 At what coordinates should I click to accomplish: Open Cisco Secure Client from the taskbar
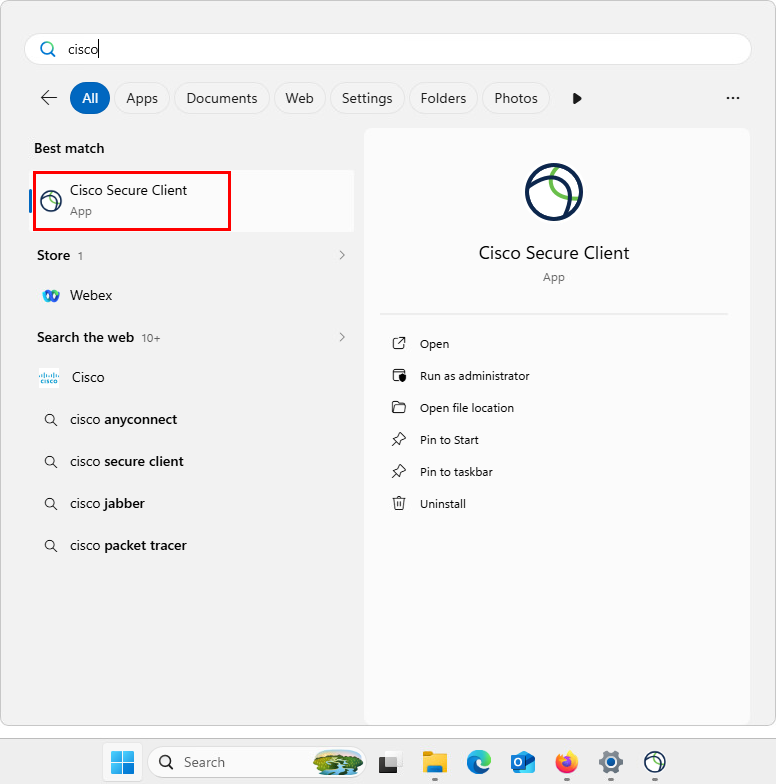coord(654,762)
